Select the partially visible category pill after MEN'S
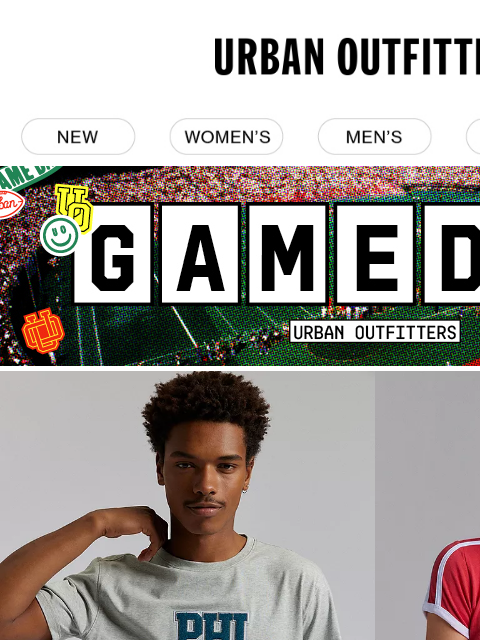This screenshot has width=480, height=640. tap(473, 136)
